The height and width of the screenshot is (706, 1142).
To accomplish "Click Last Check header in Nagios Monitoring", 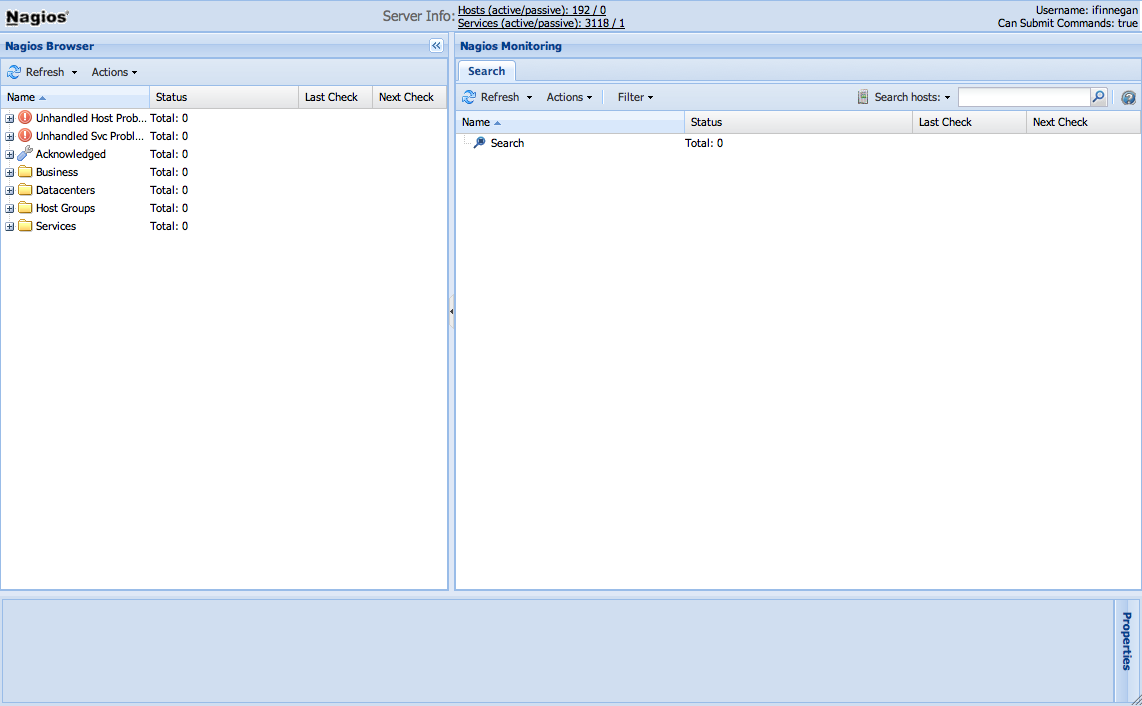I will tap(969, 122).
